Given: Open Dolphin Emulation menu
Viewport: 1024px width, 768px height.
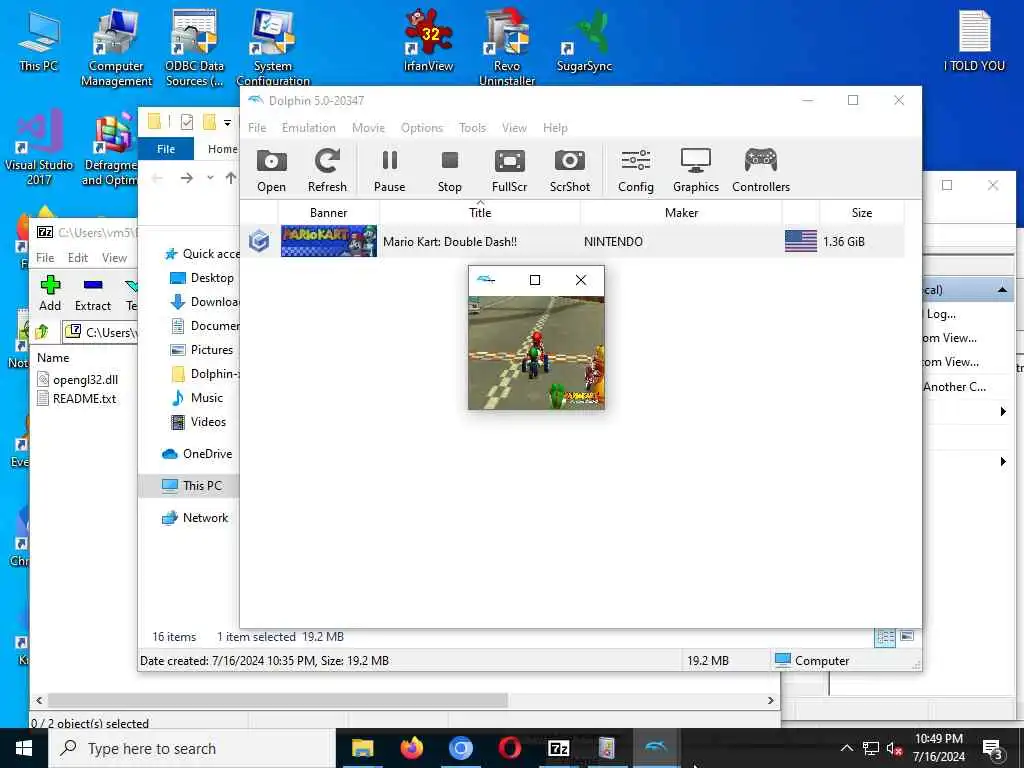Looking at the screenshot, I should (x=308, y=128).
